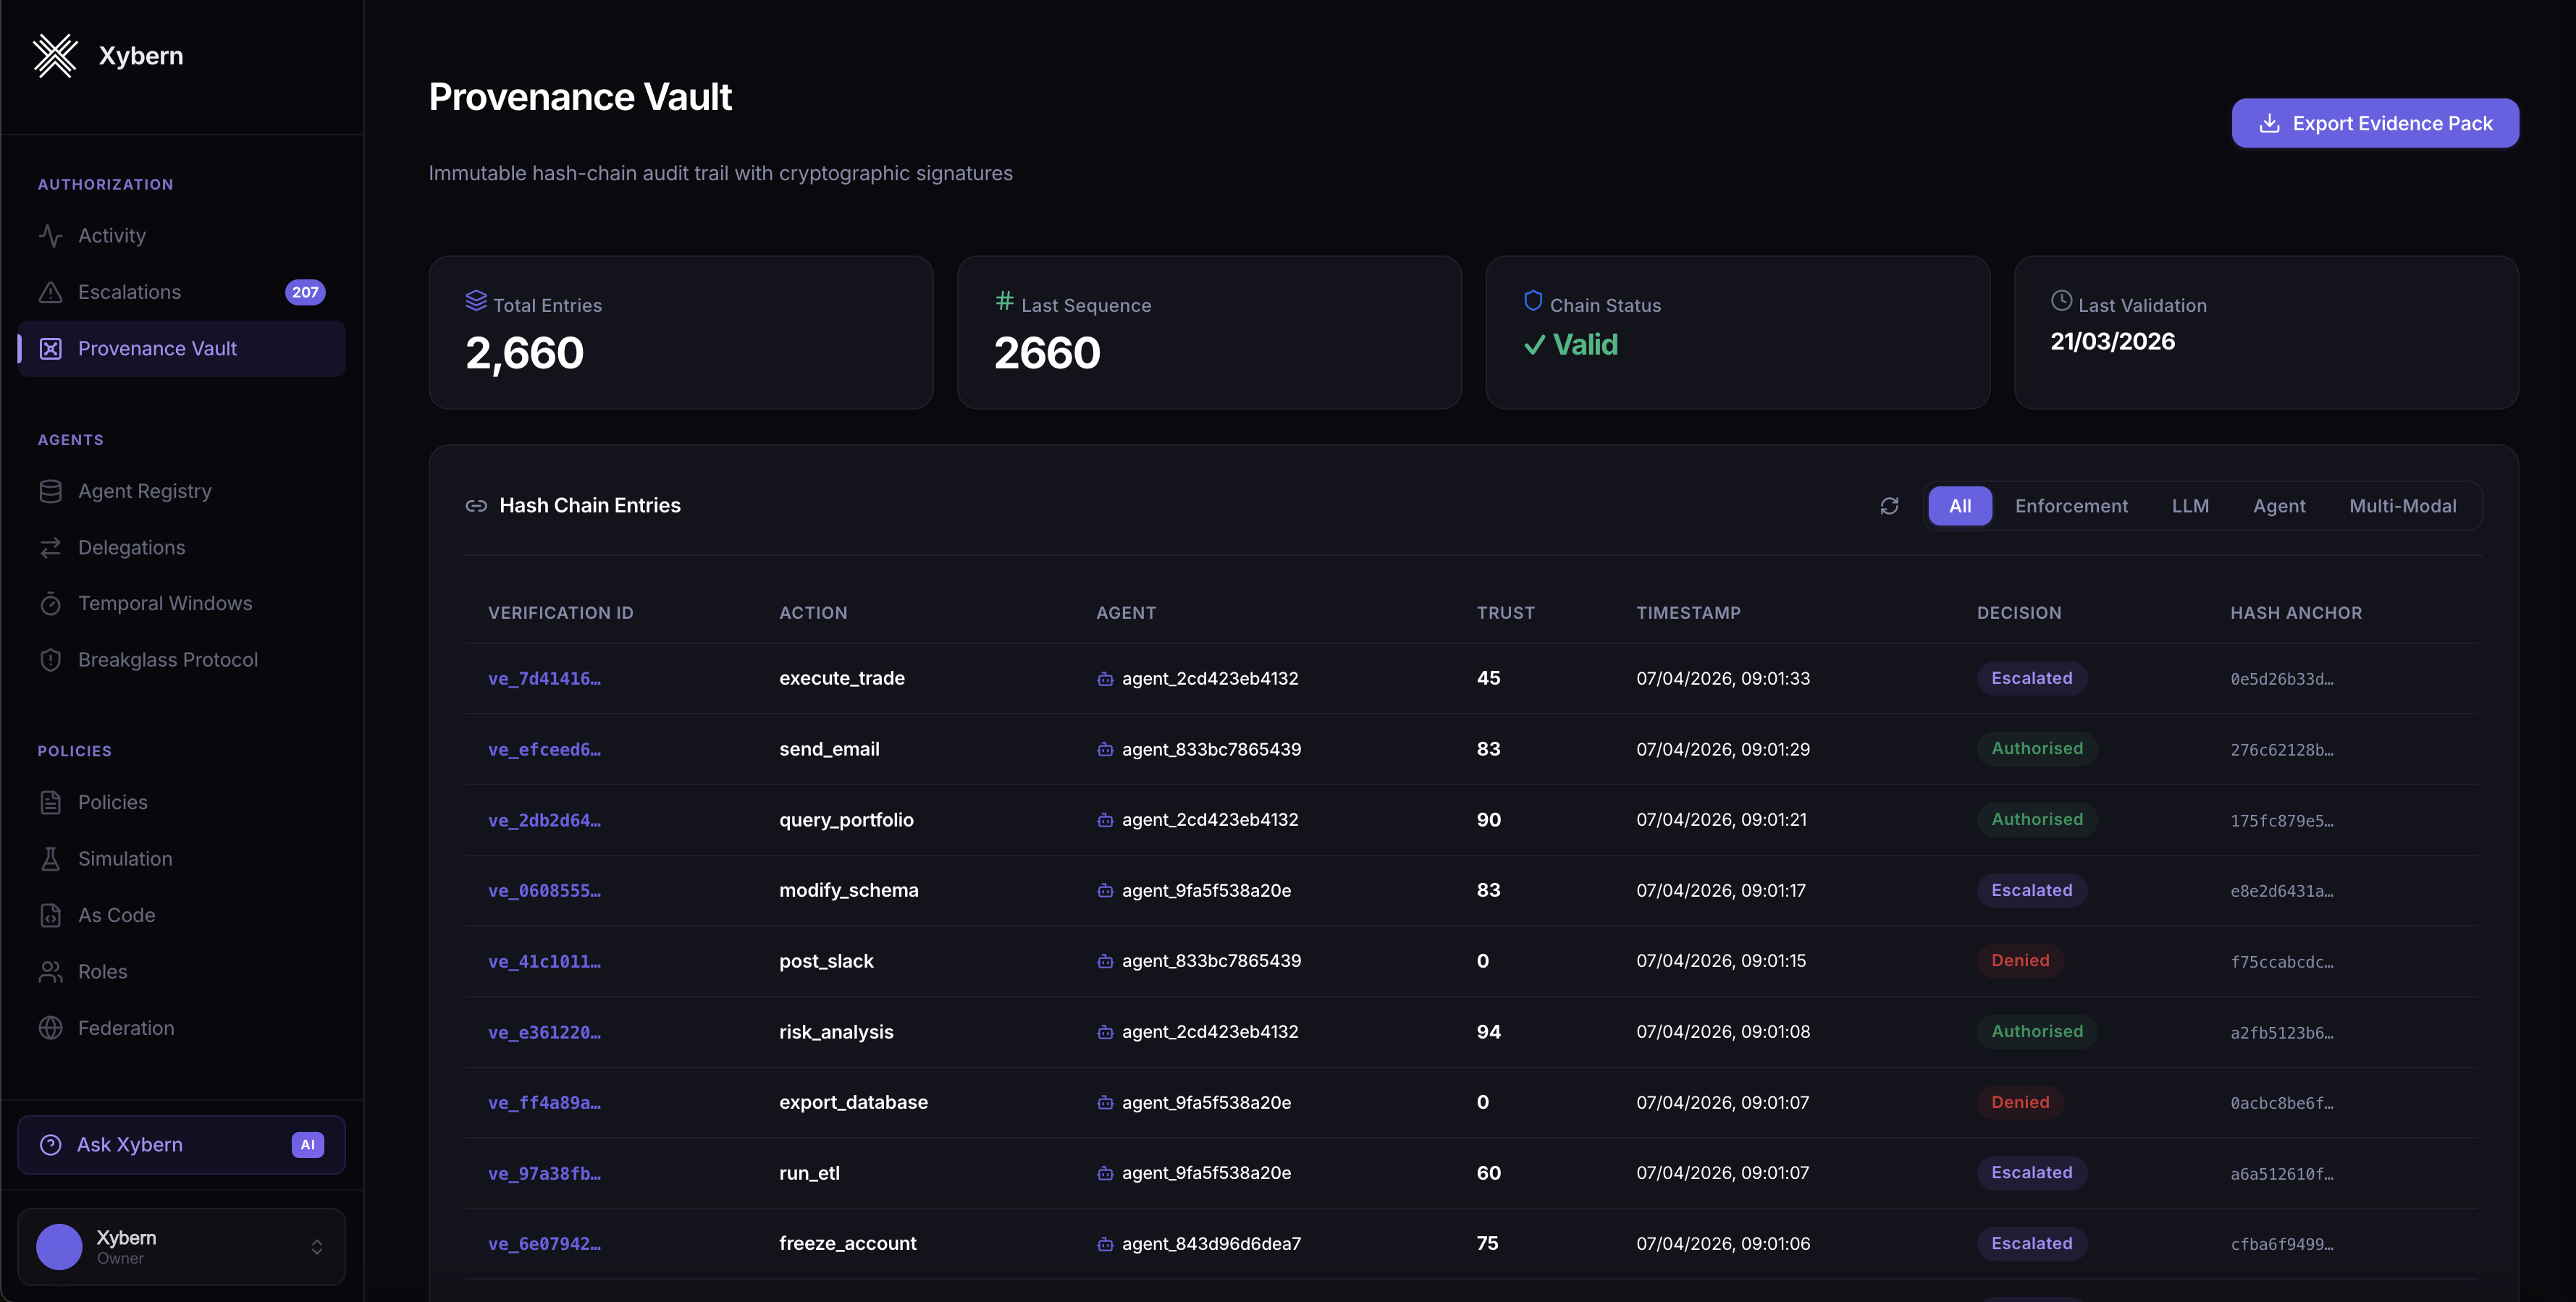Select the LLM entries filter
Viewport: 2576px width, 1302px height.
pyautogui.click(x=2190, y=505)
